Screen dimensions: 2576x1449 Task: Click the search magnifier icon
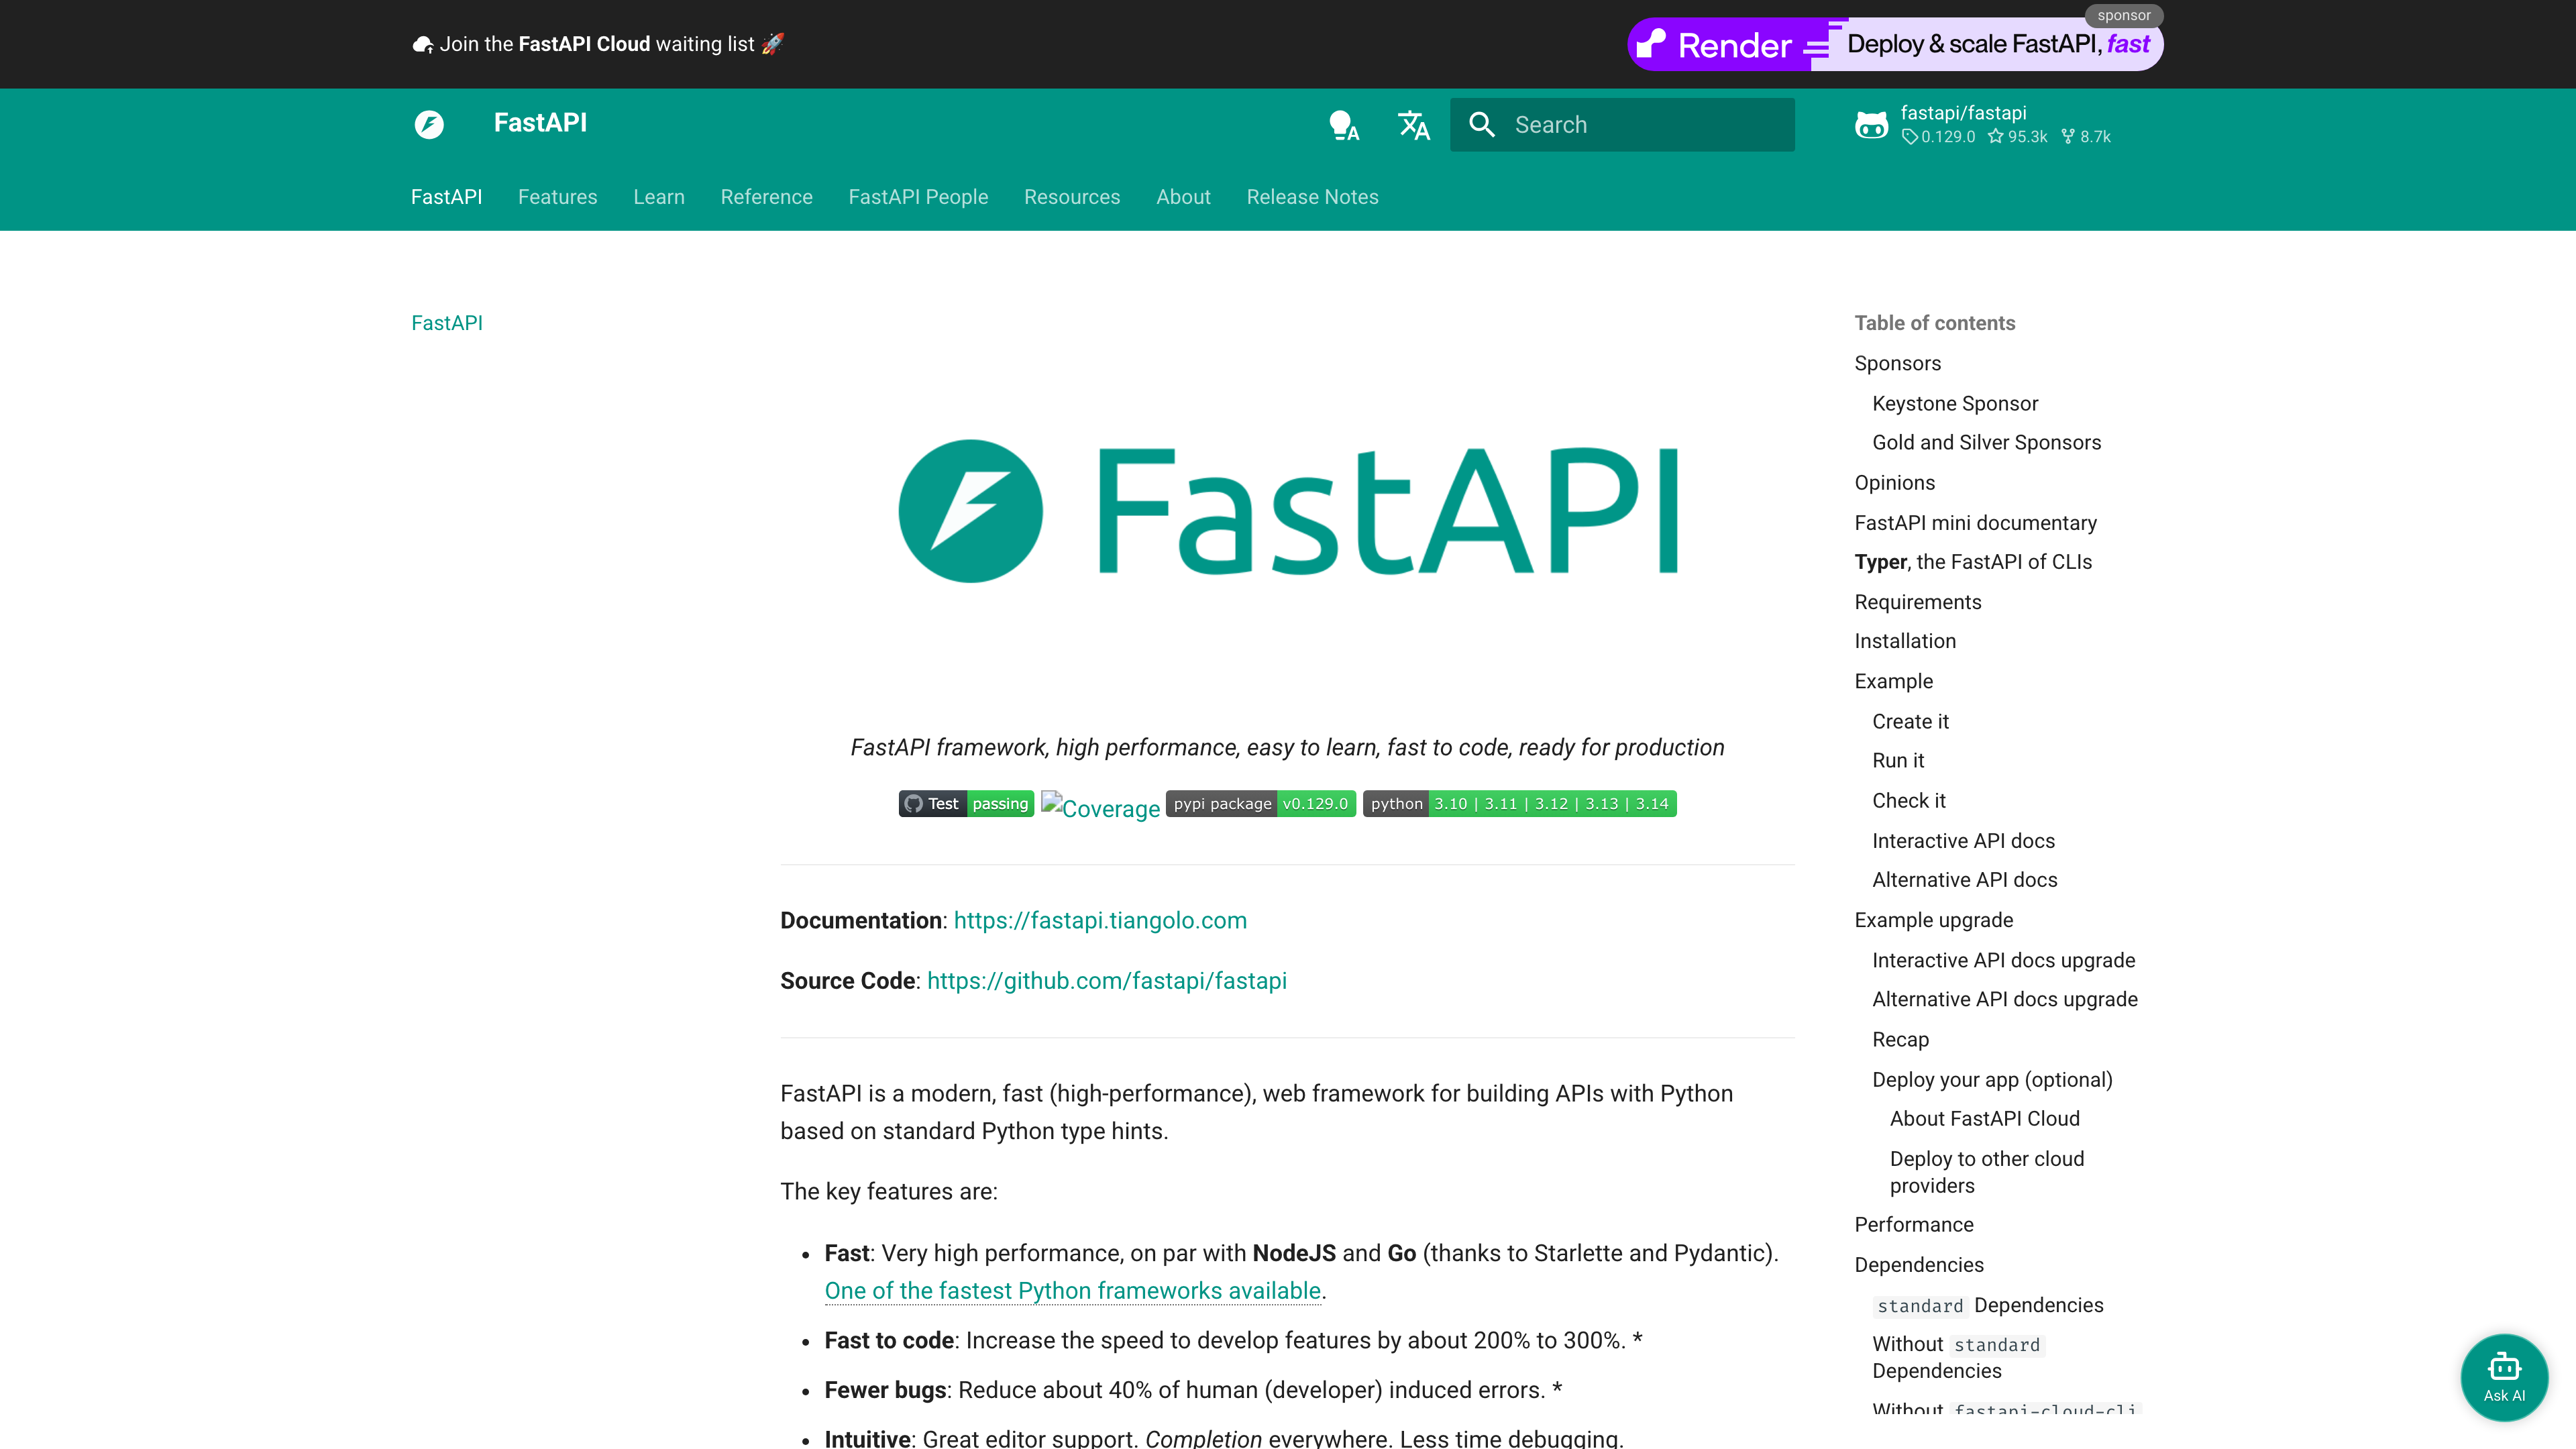click(x=1482, y=124)
